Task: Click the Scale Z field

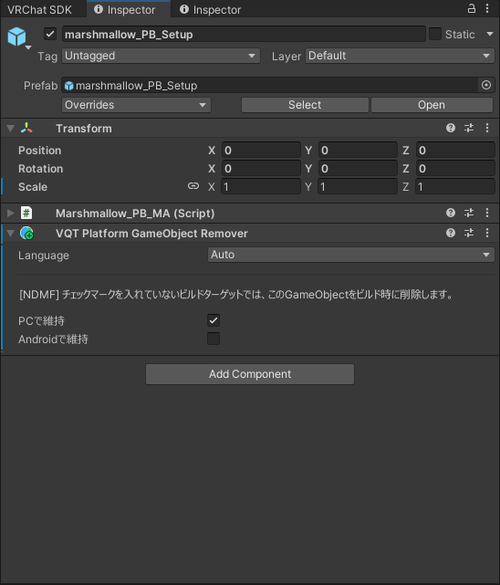Action: pyautogui.click(x=455, y=187)
